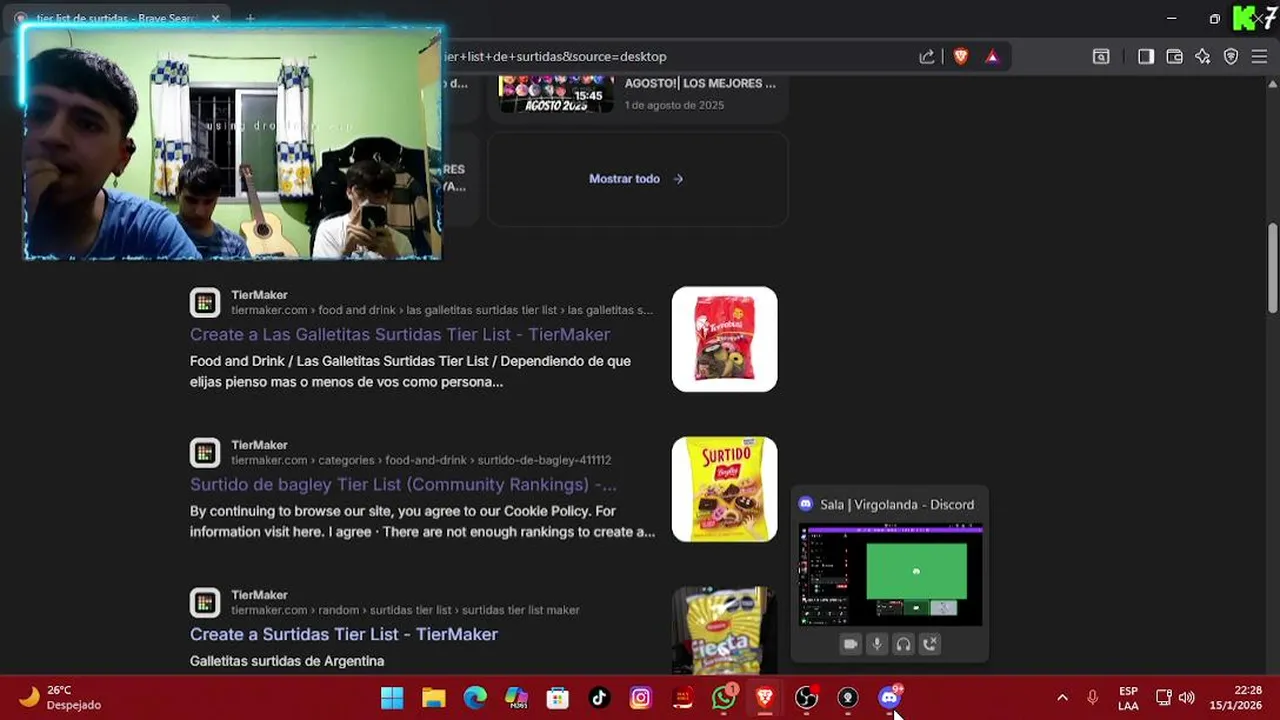This screenshot has height=720, width=1280.
Task: Open TikTok from the taskbar
Action: pyautogui.click(x=599, y=698)
